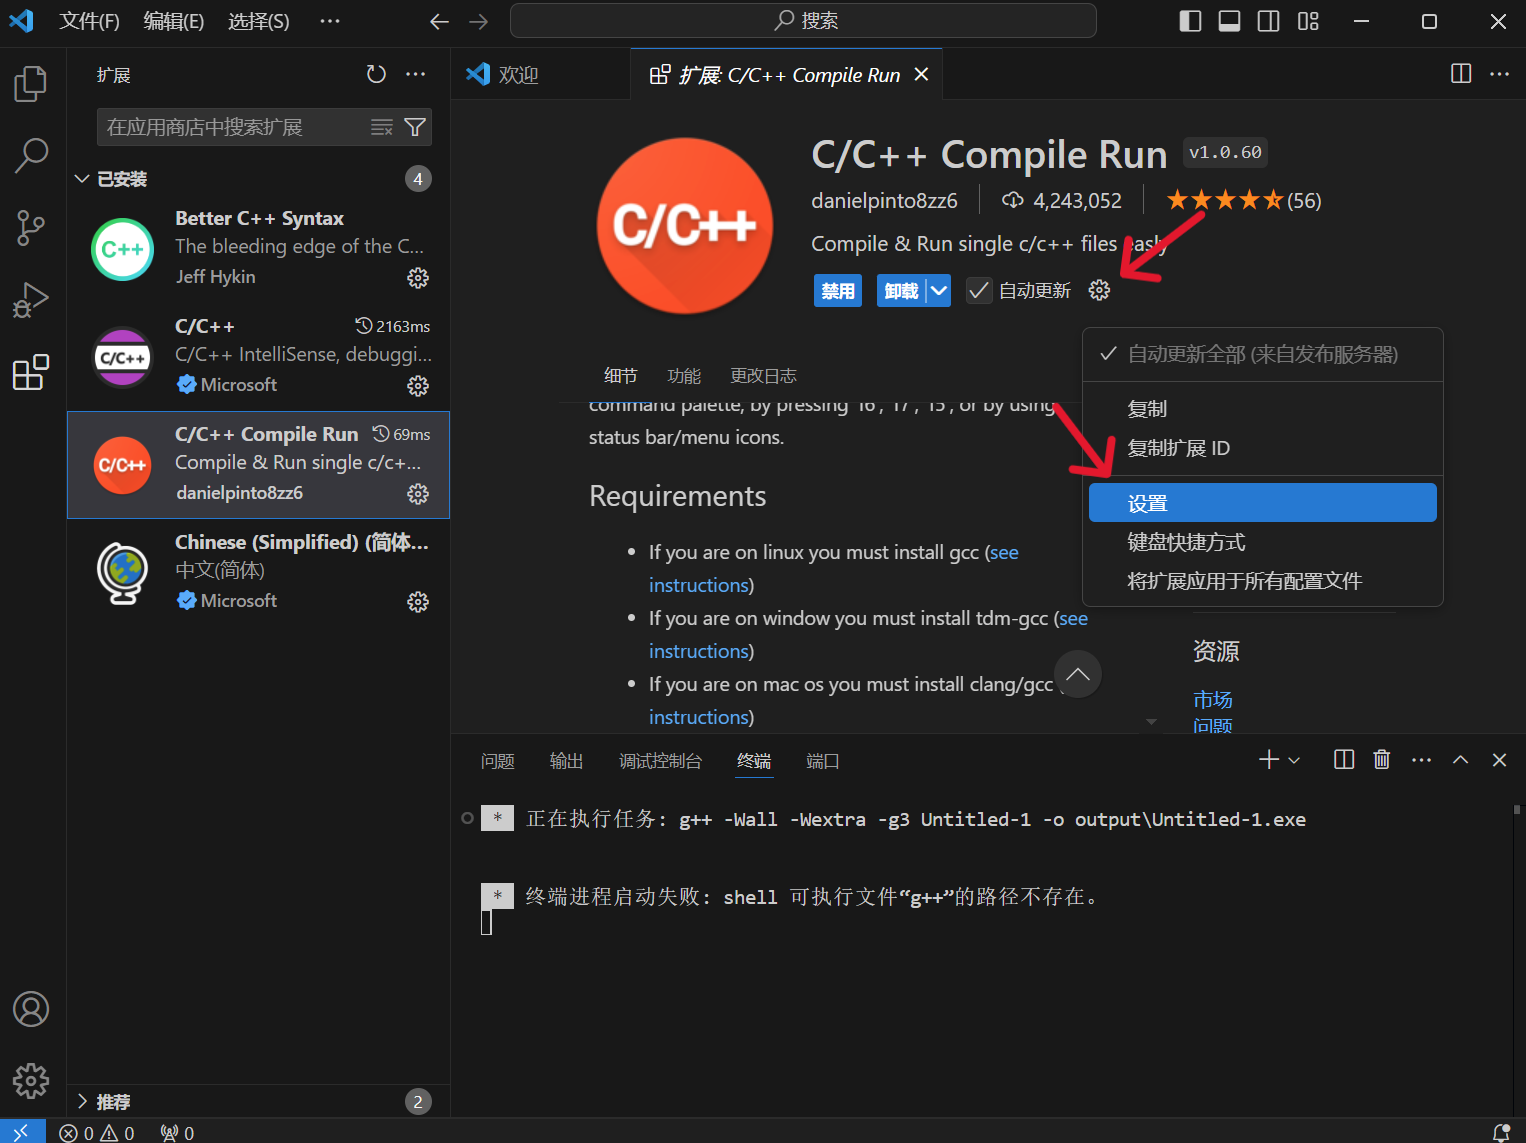
Task: Open the Accounts icon in activity bar
Action: 31,1009
